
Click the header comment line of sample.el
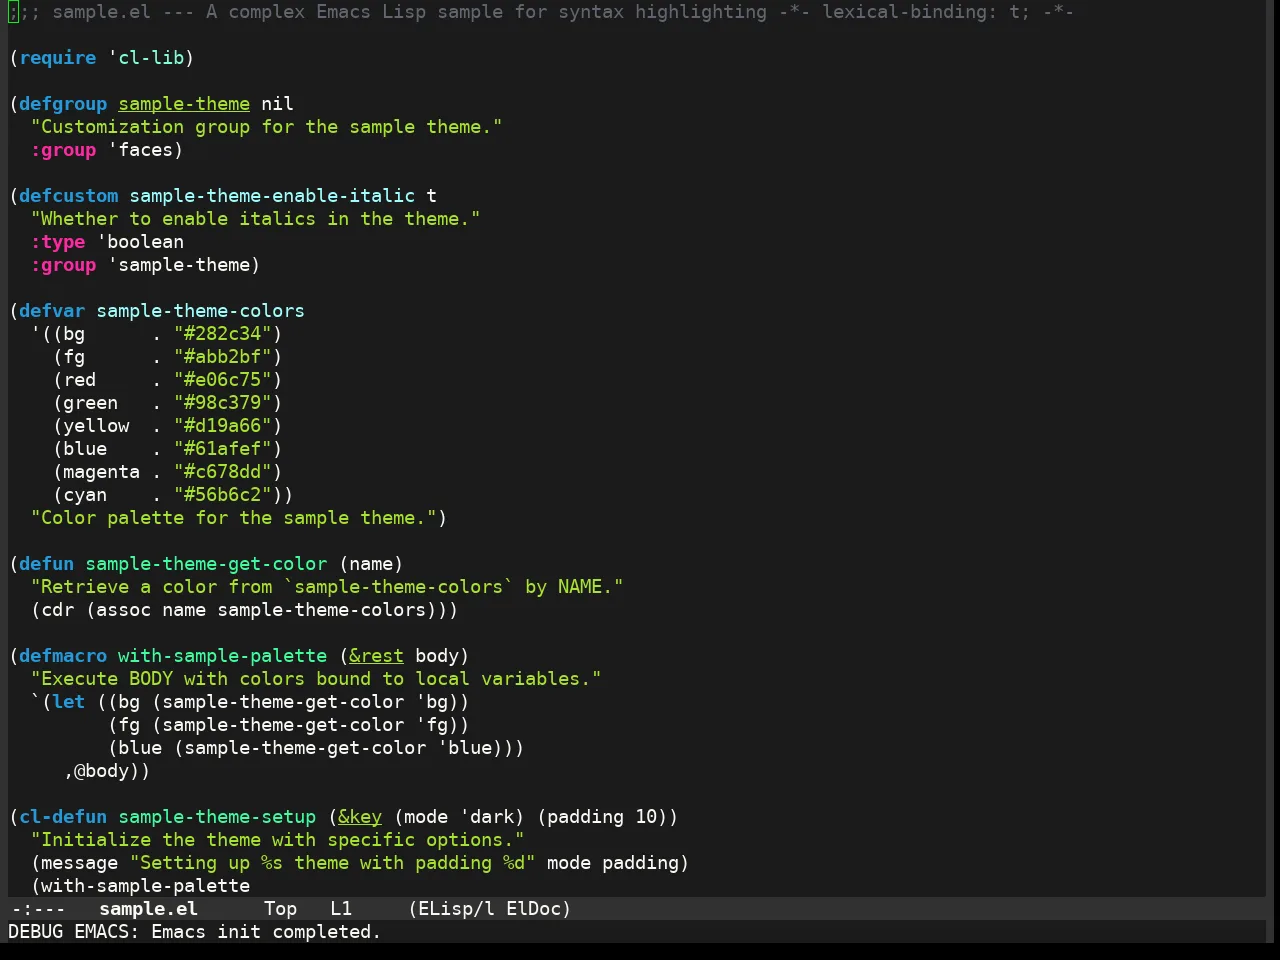tap(541, 12)
